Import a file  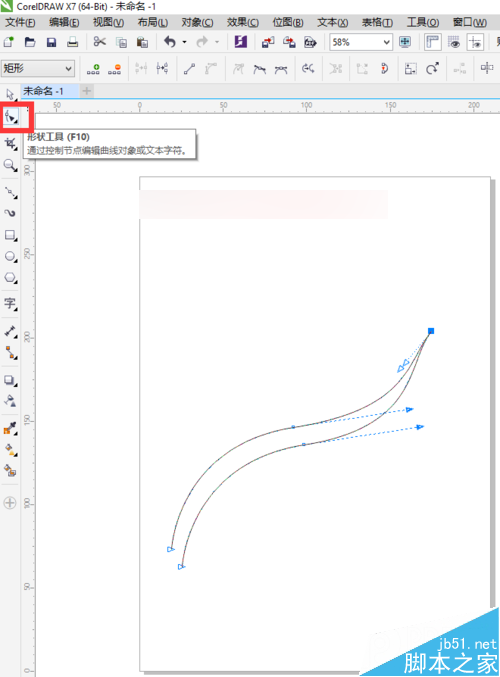(268, 42)
